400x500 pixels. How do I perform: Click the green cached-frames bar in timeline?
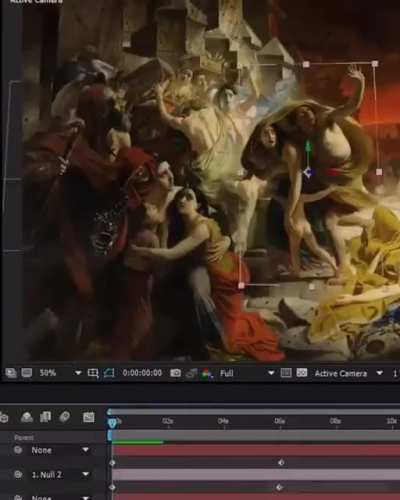pos(138,442)
